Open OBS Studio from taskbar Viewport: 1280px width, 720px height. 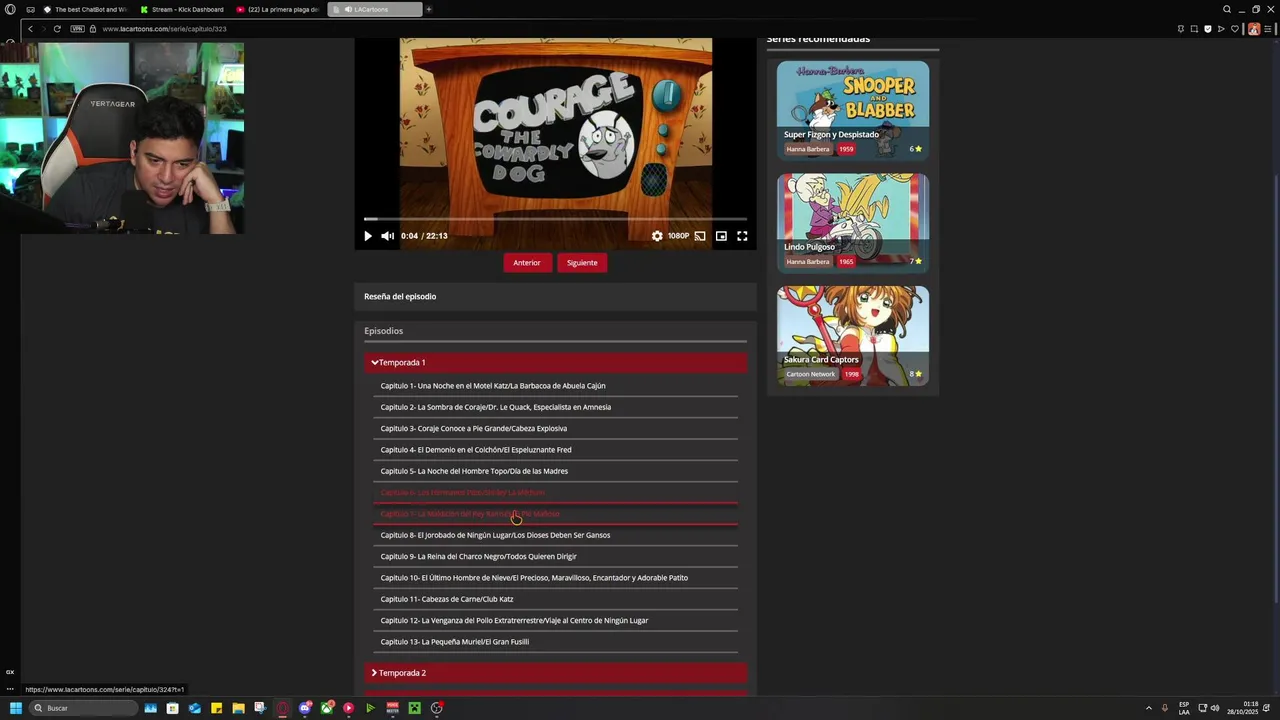tap(437, 708)
